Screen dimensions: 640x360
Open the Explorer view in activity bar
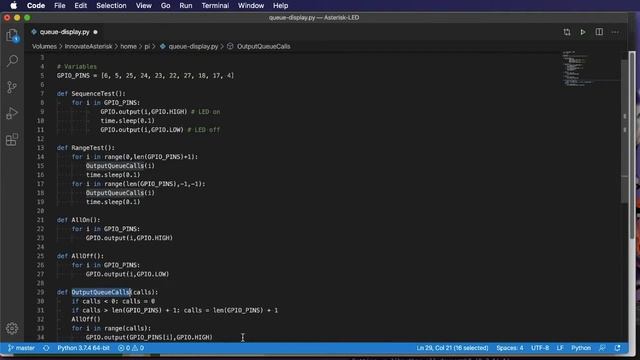coord(12,36)
